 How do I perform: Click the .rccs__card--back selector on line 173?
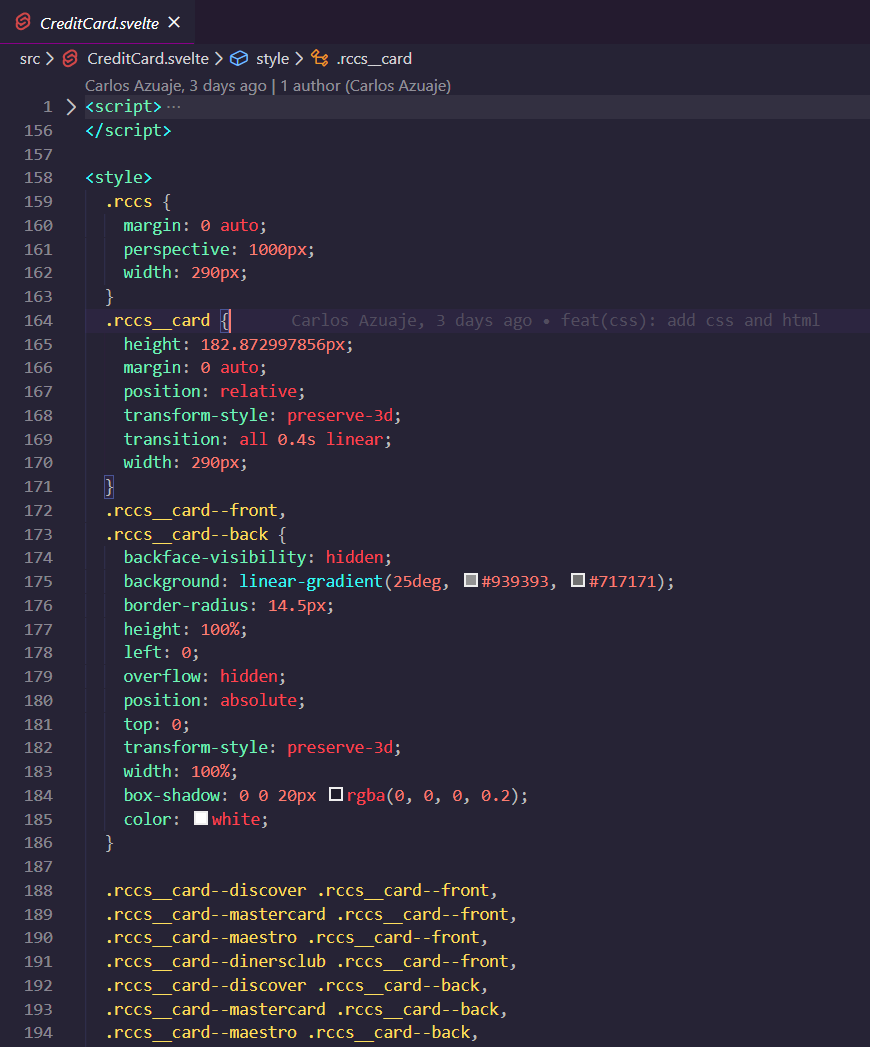(x=187, y=534)
